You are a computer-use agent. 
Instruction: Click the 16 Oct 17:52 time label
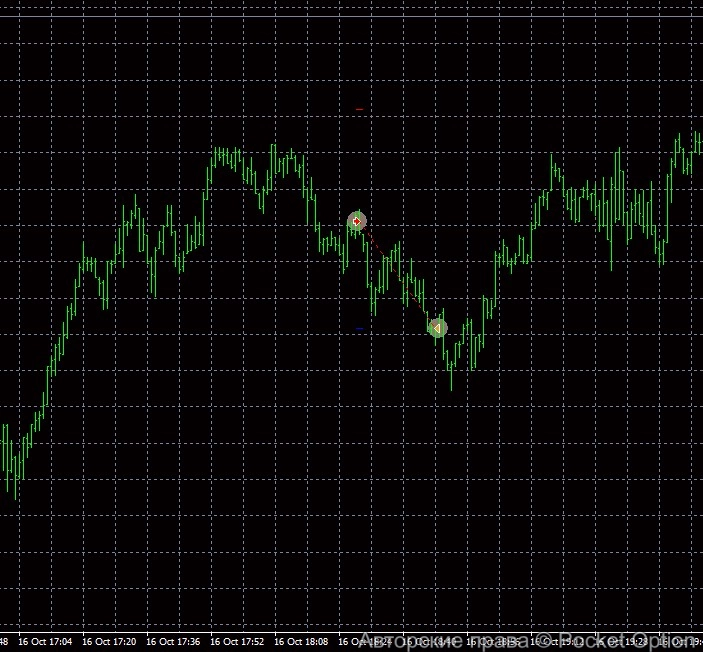pos(237,641)
